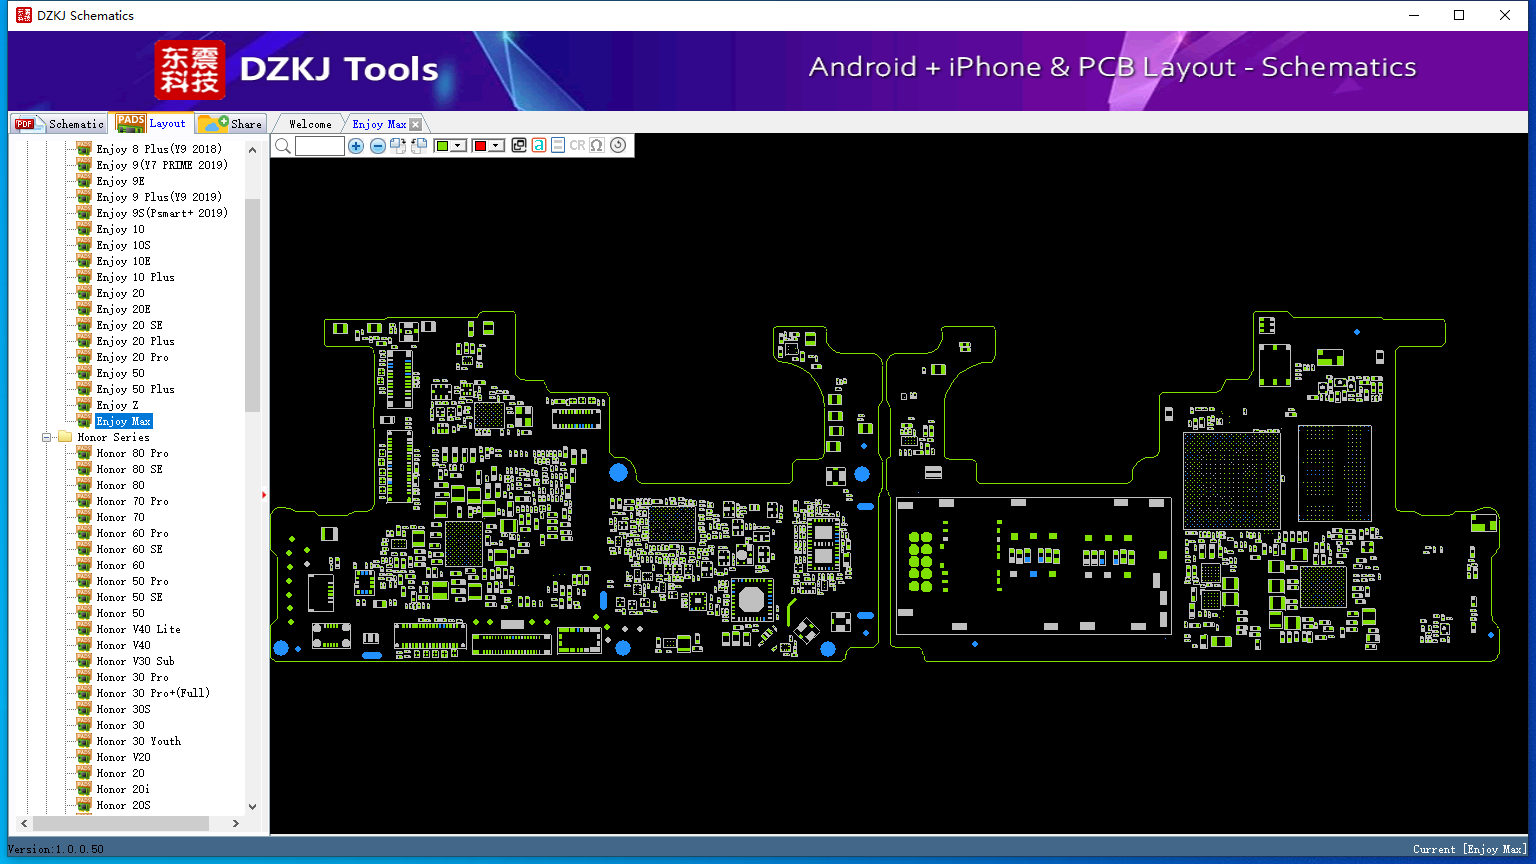Image resolution: width=1536 pixels, height=864 pixels.
Task: Open the red color dropdown arrow
Action: 496,145
